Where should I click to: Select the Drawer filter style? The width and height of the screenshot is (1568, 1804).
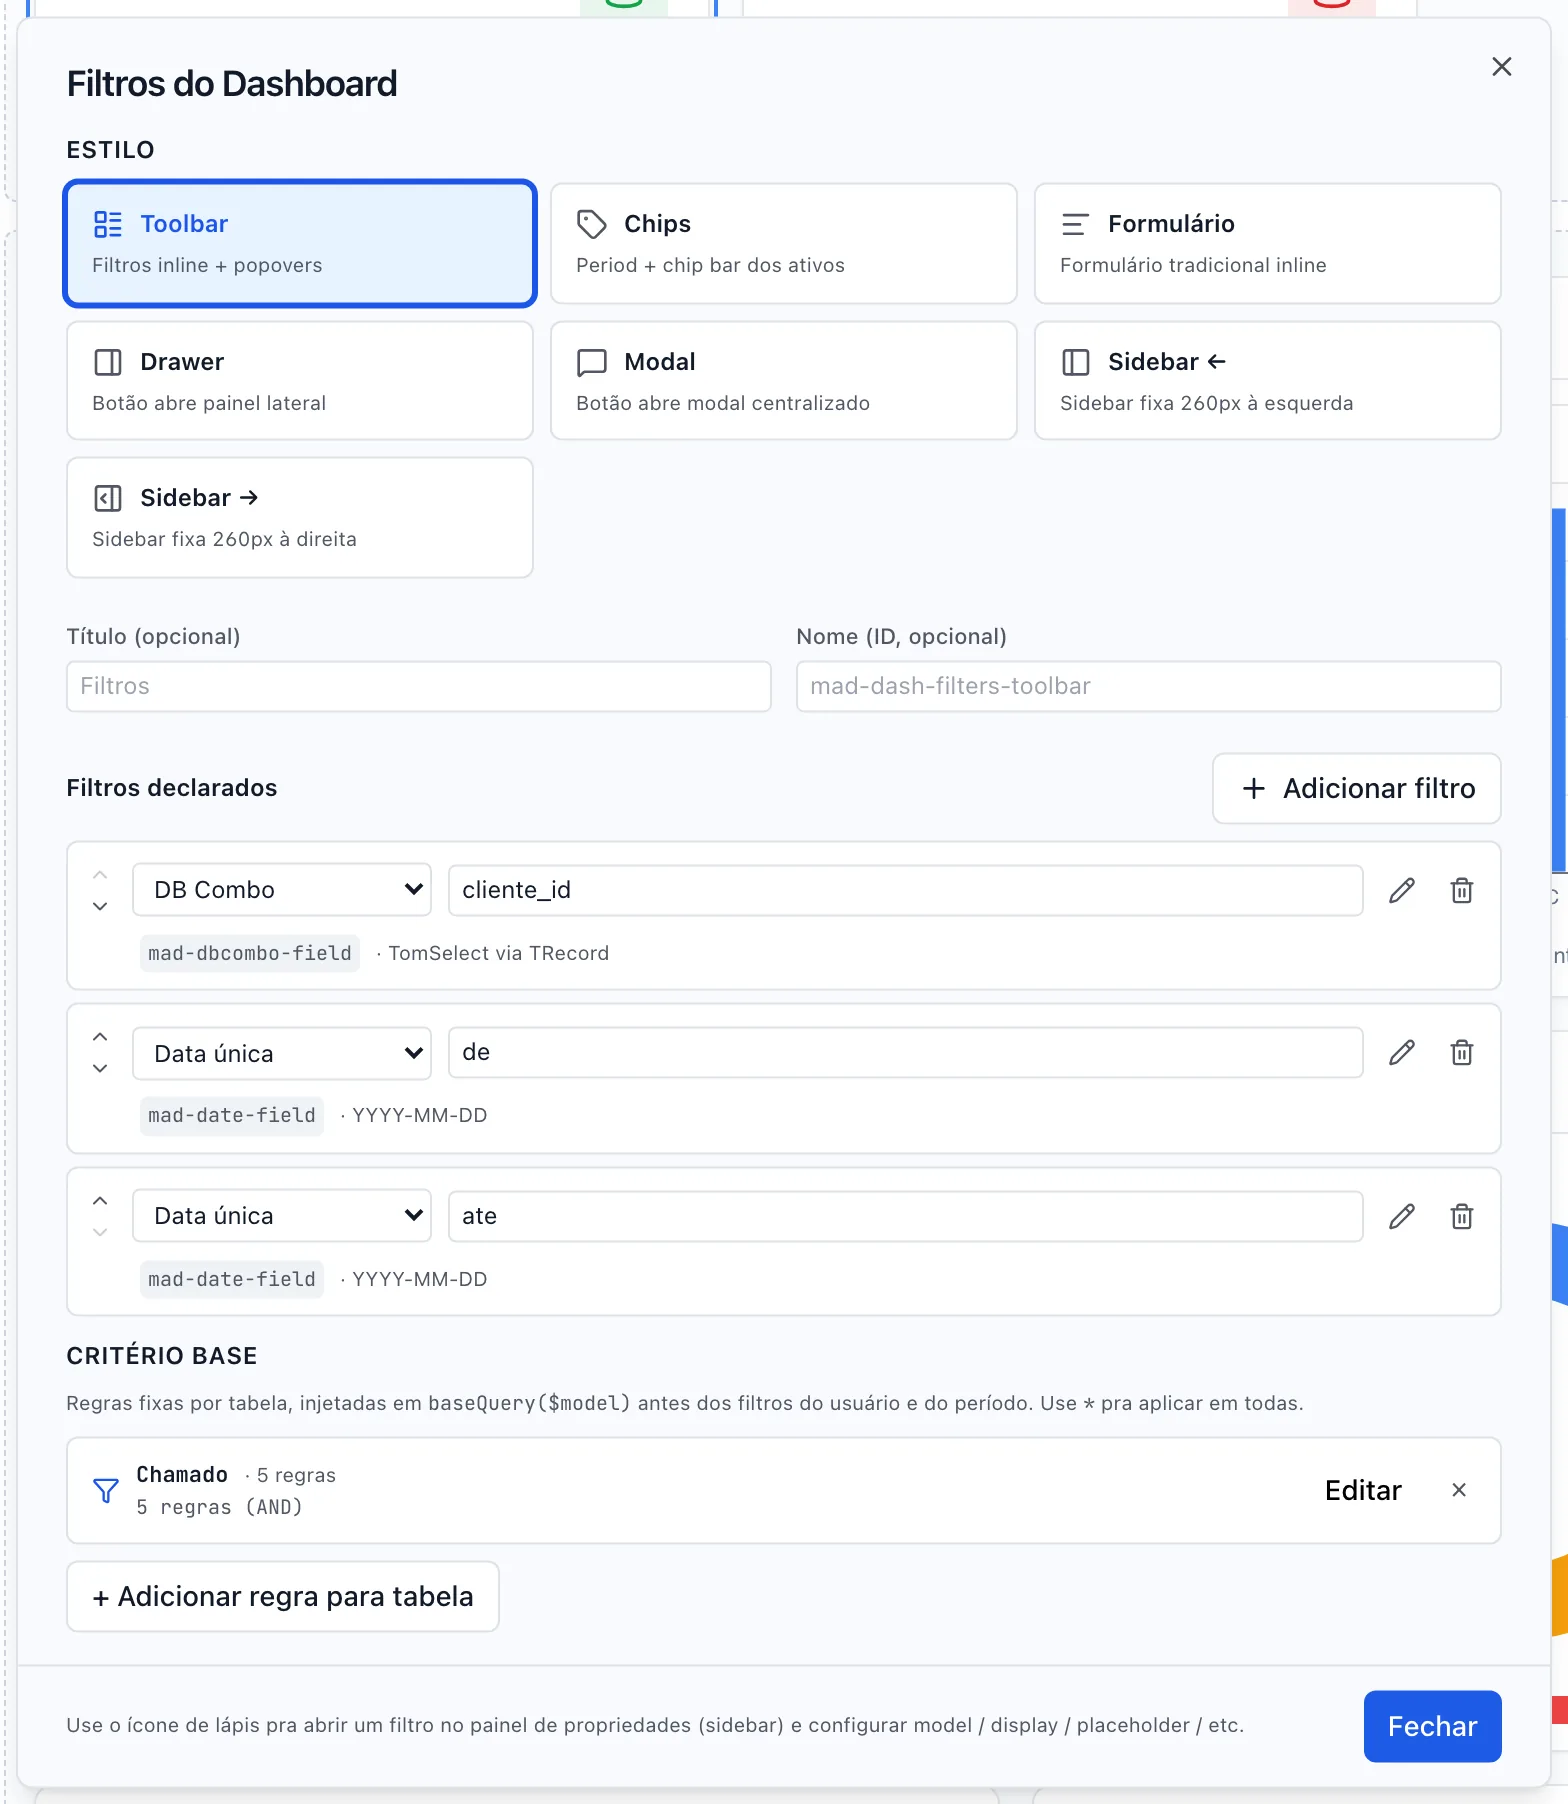(x=300, y=380)
